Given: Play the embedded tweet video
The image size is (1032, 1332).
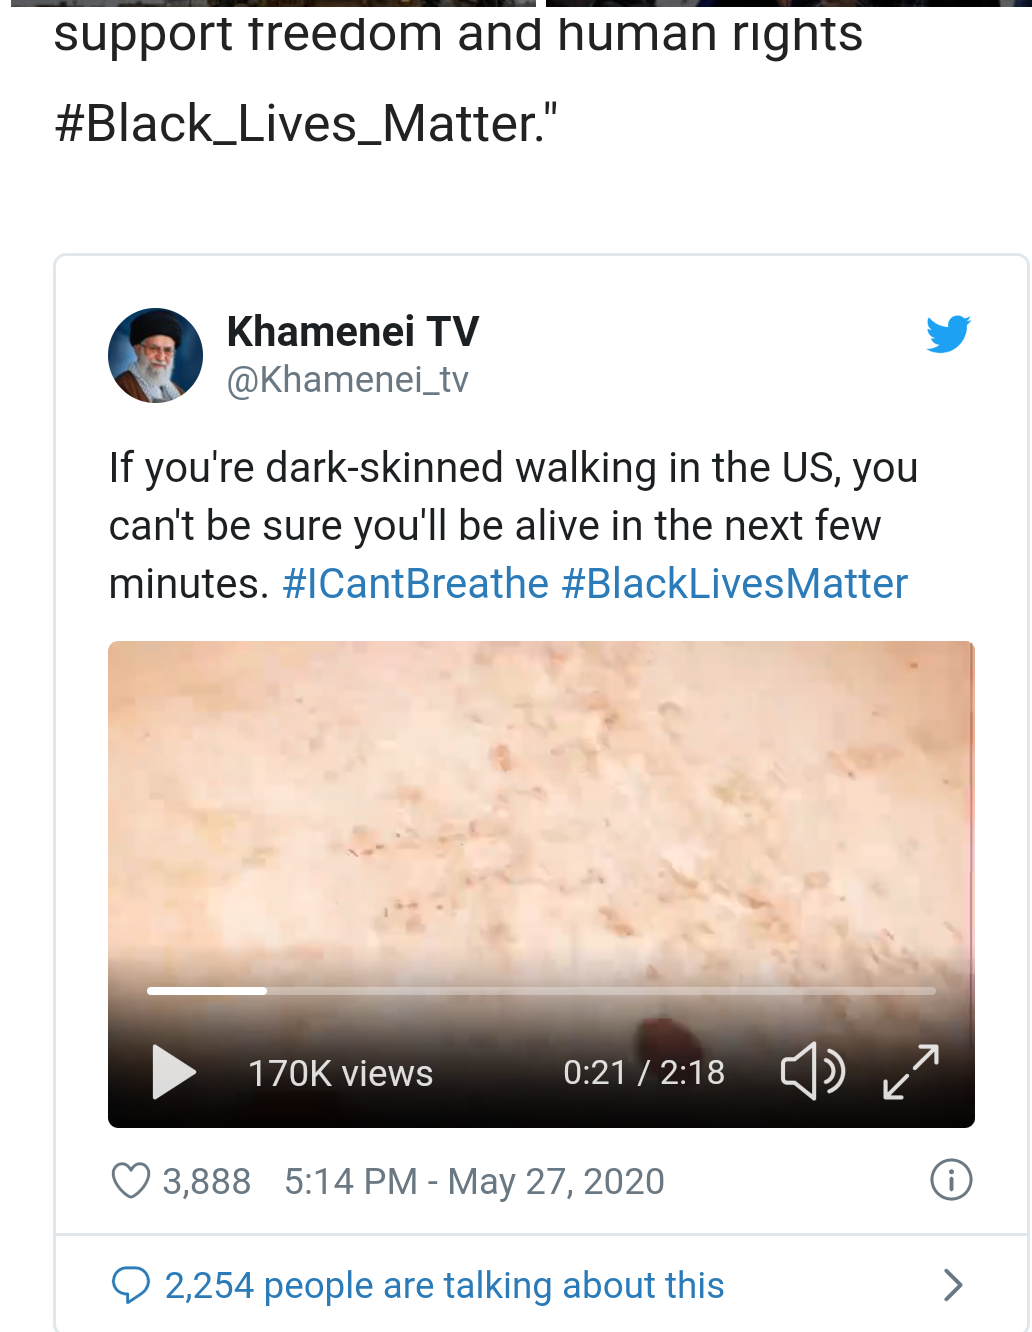Looking at the screenshot, I should (174, 1071).
